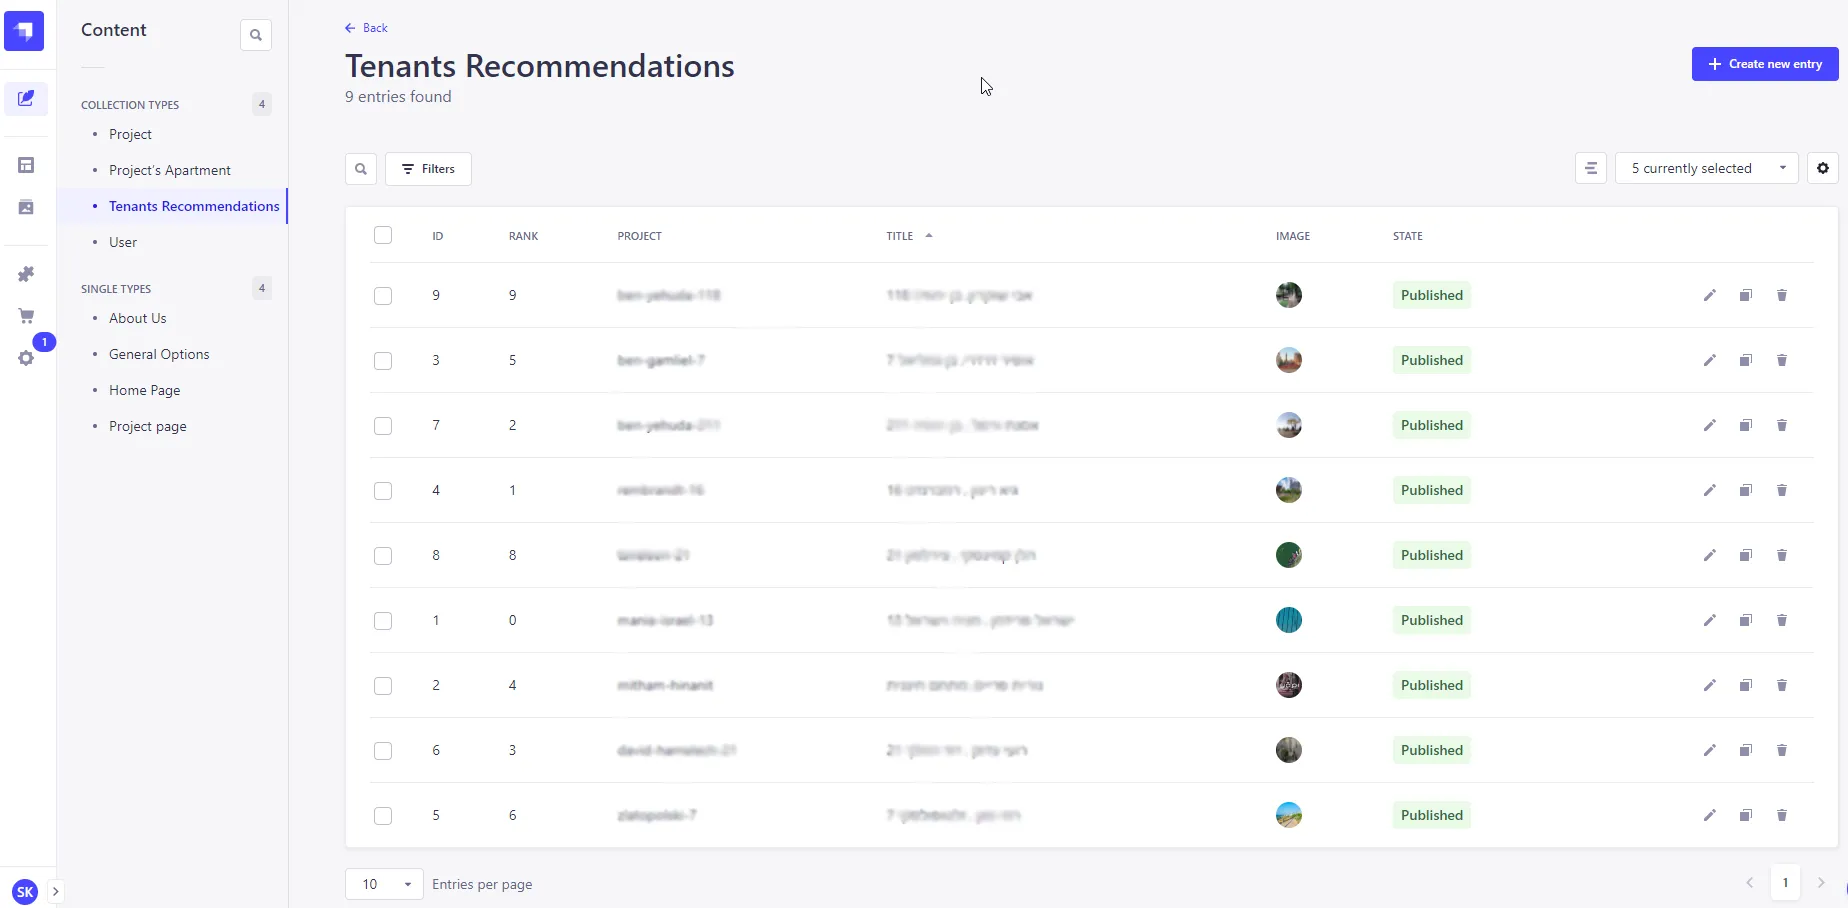Navigate to the About Us single type

pyautogui.click(x=137, y=318)
